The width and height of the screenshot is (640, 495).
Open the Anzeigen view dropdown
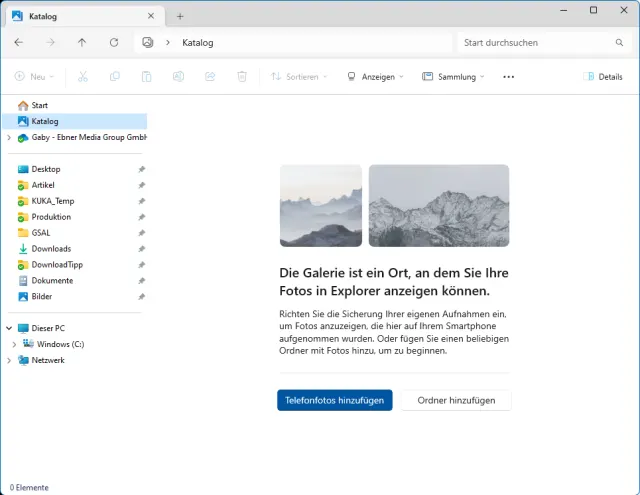[375, 77]
